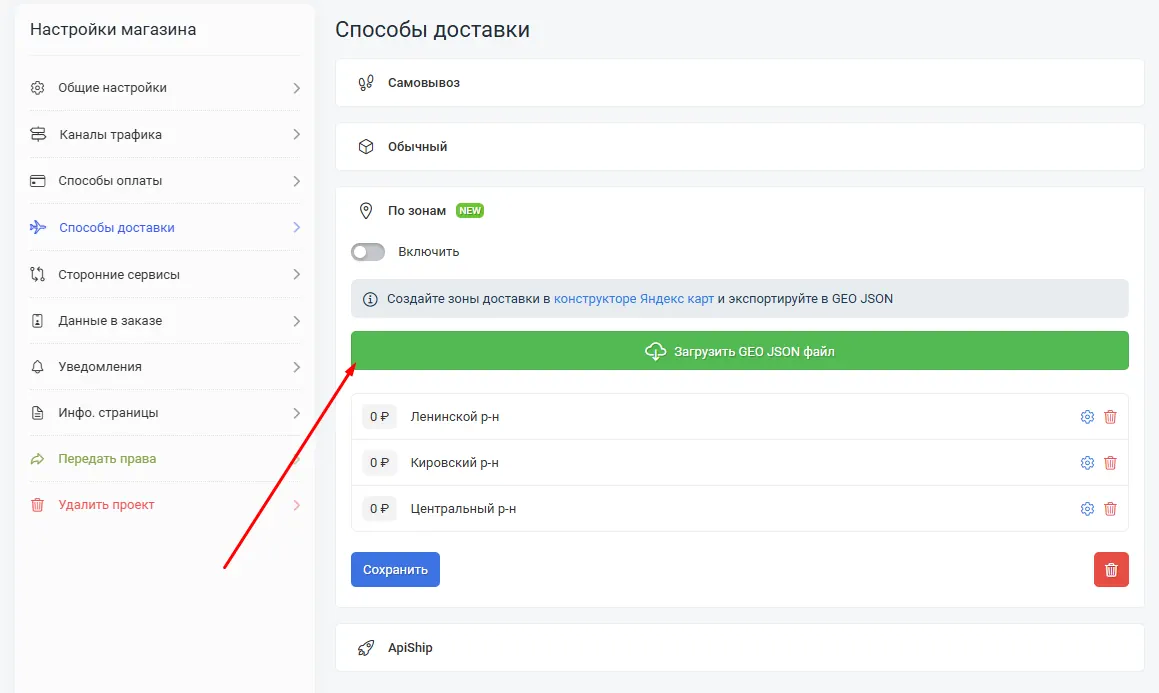1159x693 pixels.
Task: Expand the ApiShip delivery section
Action: coord(410,648)
